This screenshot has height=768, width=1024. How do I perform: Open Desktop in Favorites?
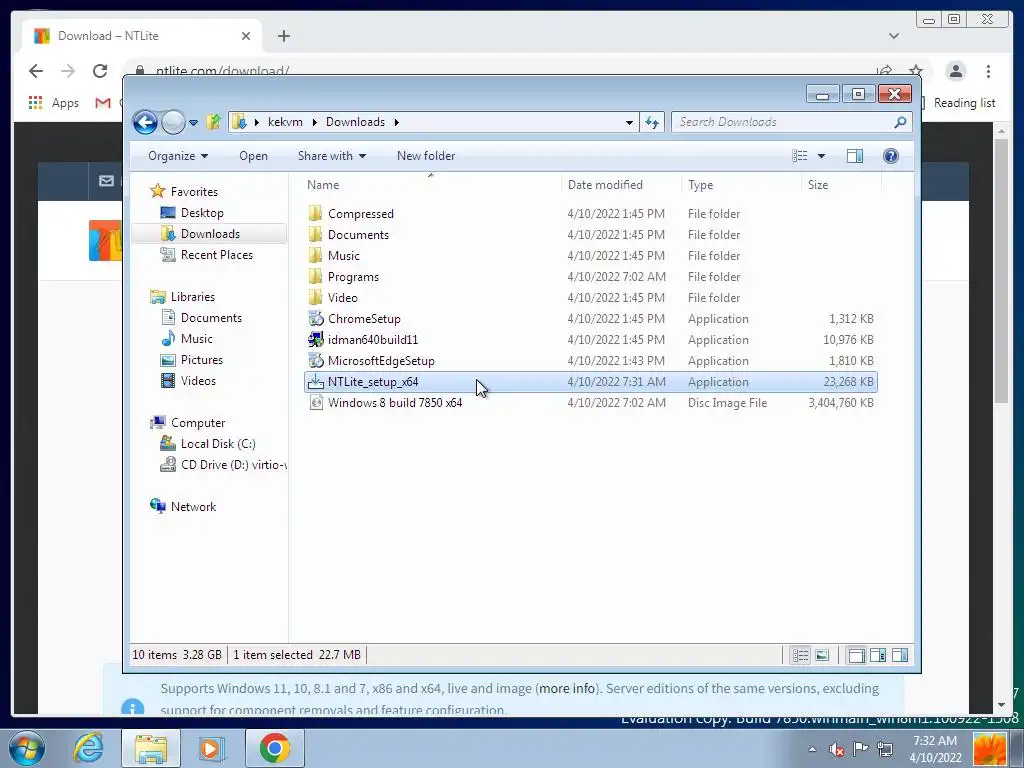[202, 213]
